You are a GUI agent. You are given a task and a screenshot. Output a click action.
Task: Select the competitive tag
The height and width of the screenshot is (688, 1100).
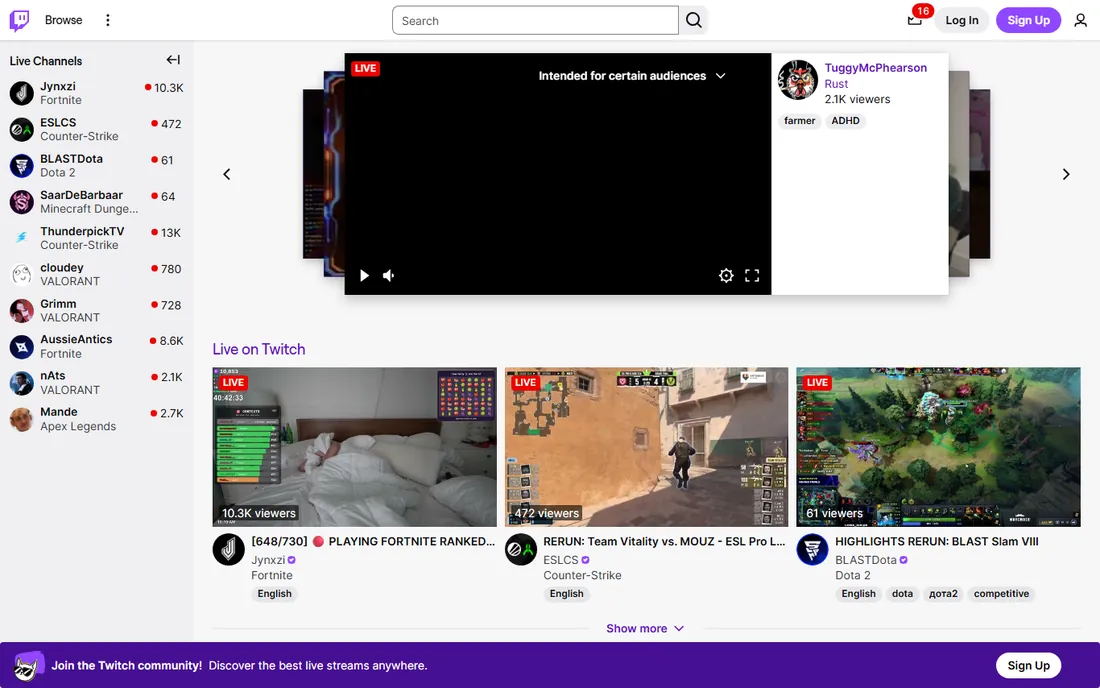[x=1001, y=593]
